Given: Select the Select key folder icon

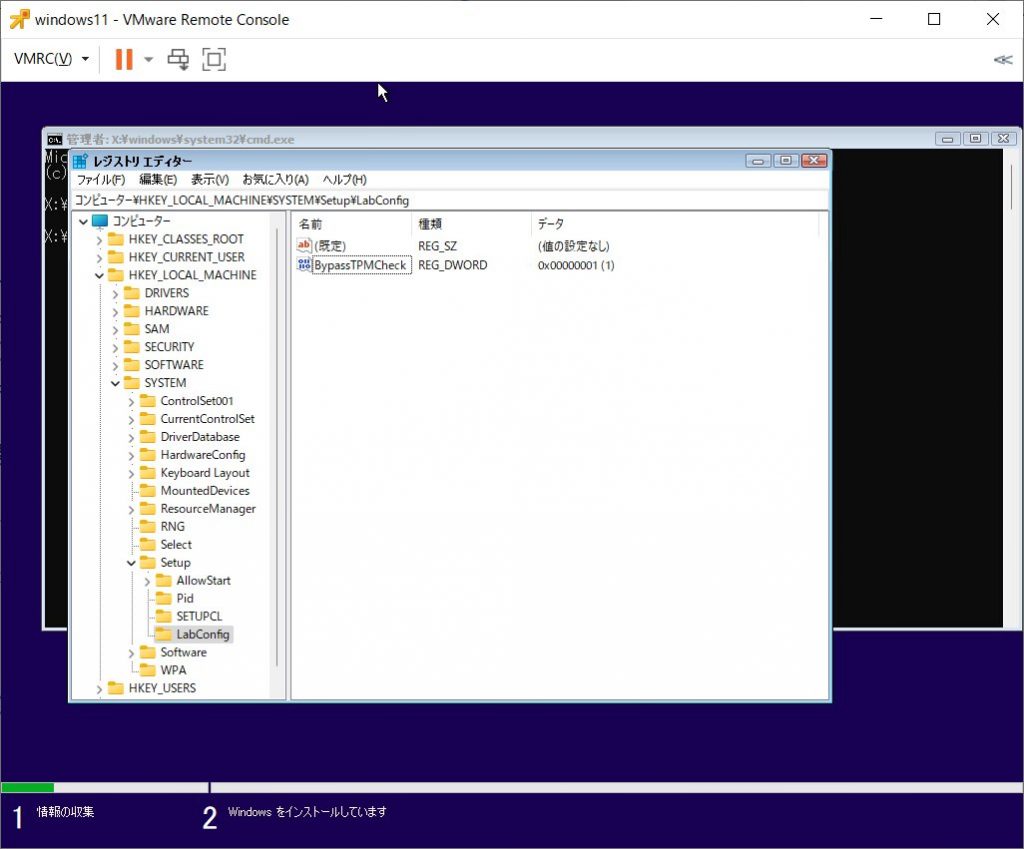Looking at the screenshot, I should (148, 544).
